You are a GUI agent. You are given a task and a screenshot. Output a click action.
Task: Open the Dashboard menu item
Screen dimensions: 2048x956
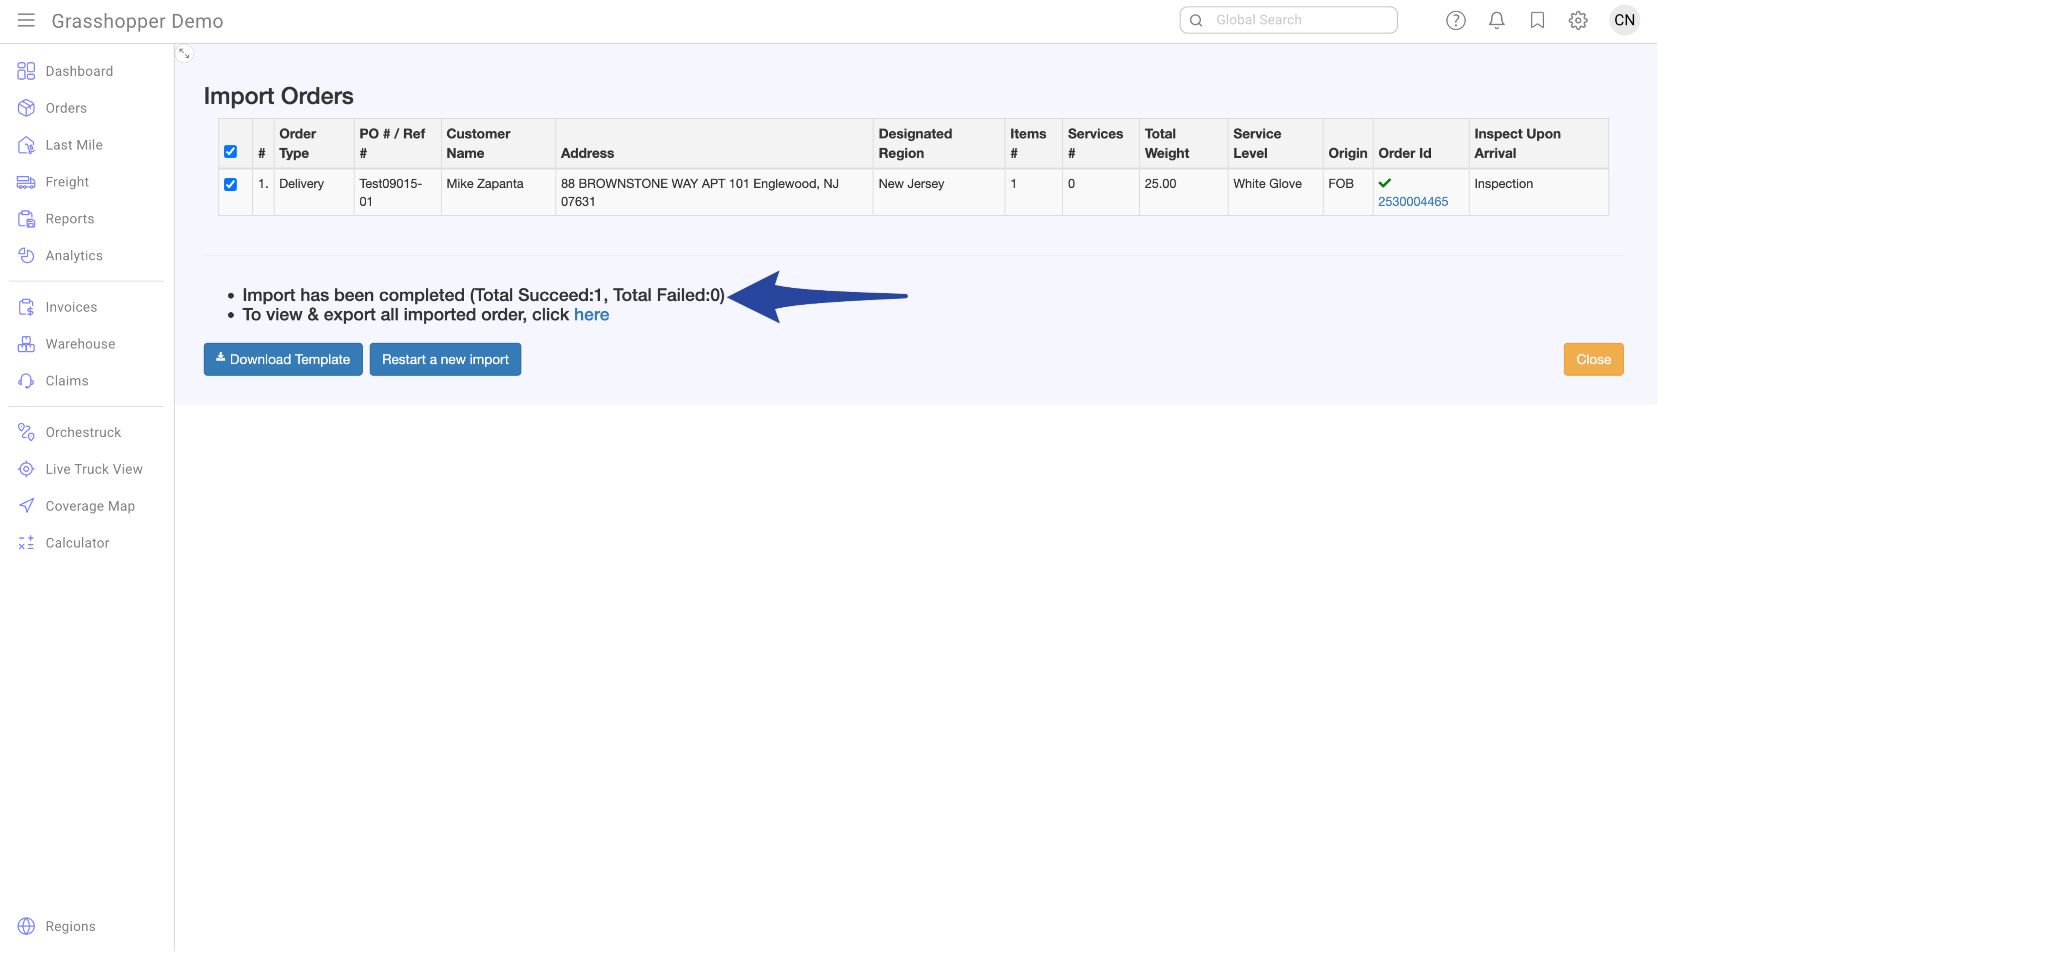tap(79, 71)
